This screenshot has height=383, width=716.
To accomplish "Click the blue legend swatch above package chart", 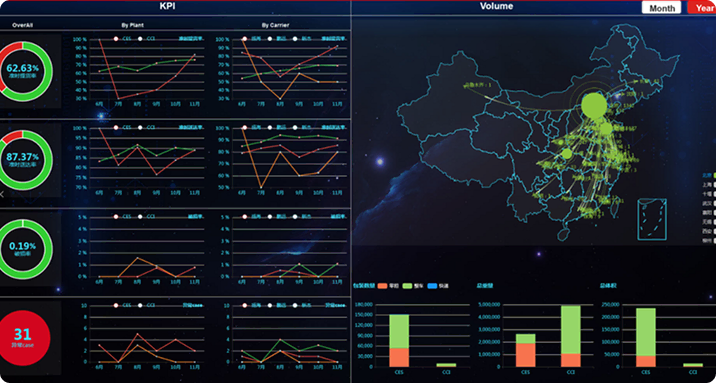I will pos(432,286).
